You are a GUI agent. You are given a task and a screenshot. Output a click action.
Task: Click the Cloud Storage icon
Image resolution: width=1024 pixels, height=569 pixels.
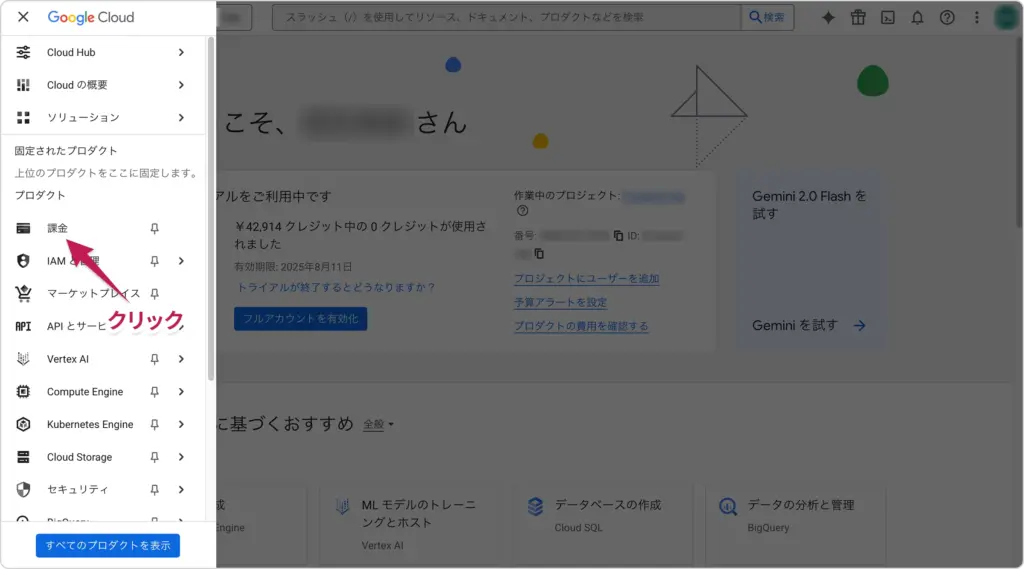pyautogui.click(x=23, y=457)
